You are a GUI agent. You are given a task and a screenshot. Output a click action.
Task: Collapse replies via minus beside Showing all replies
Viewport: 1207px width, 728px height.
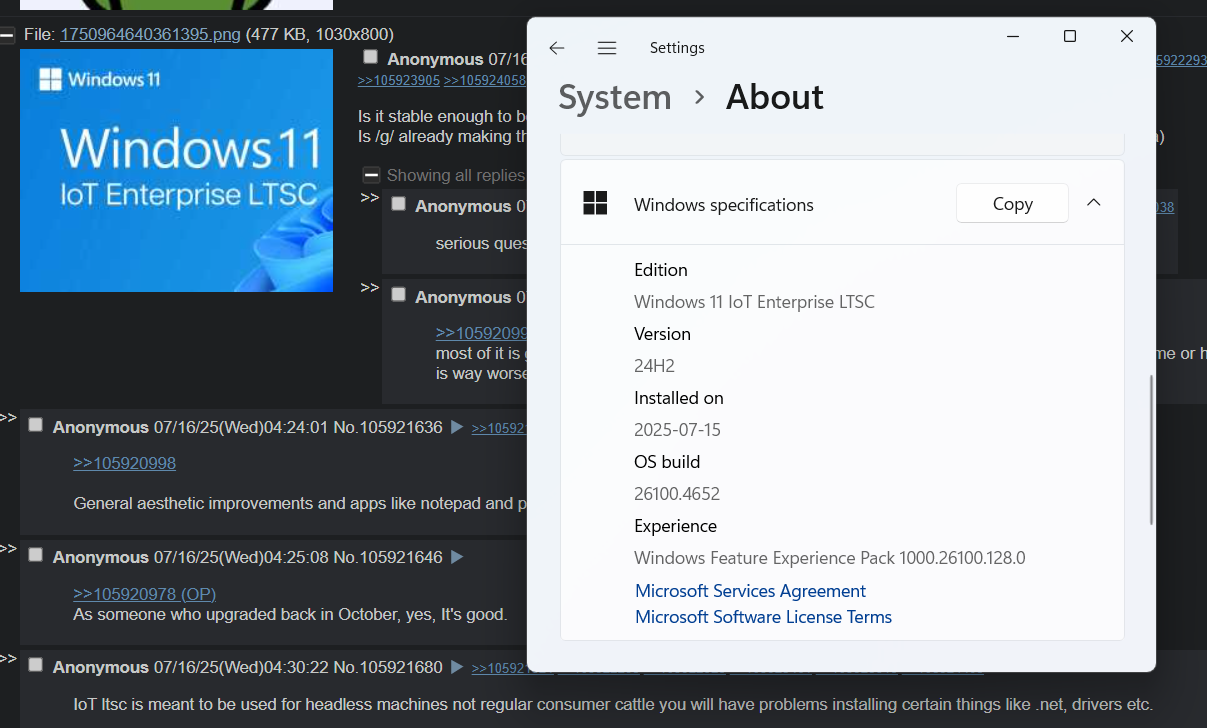[371, 174]
